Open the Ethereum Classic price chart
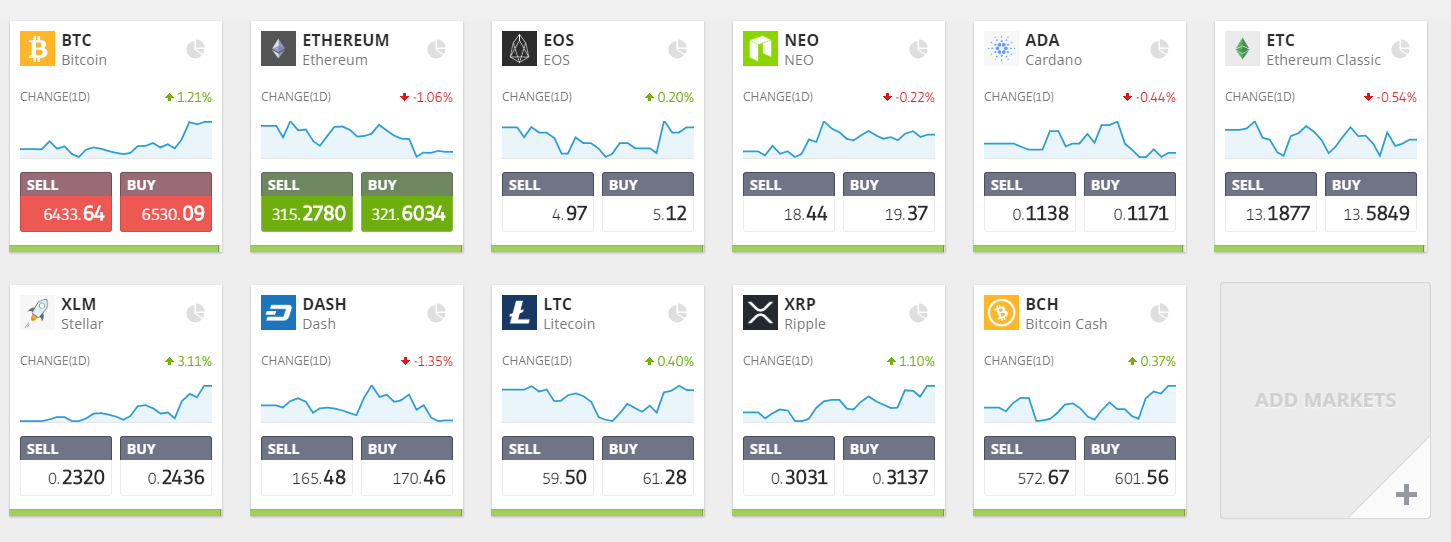Viewport: 1451px width, 542px height. 1321,138
